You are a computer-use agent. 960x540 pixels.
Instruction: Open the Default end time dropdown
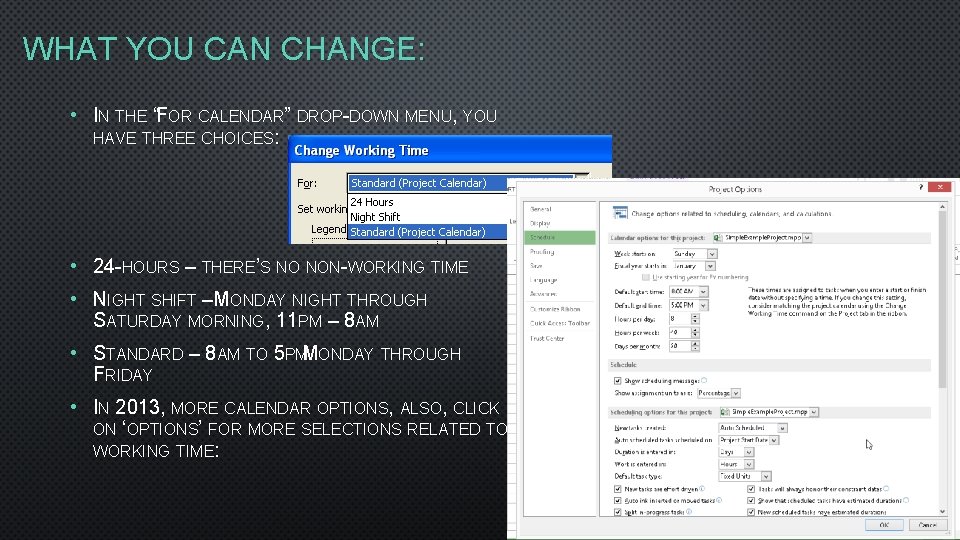[703, 305]
